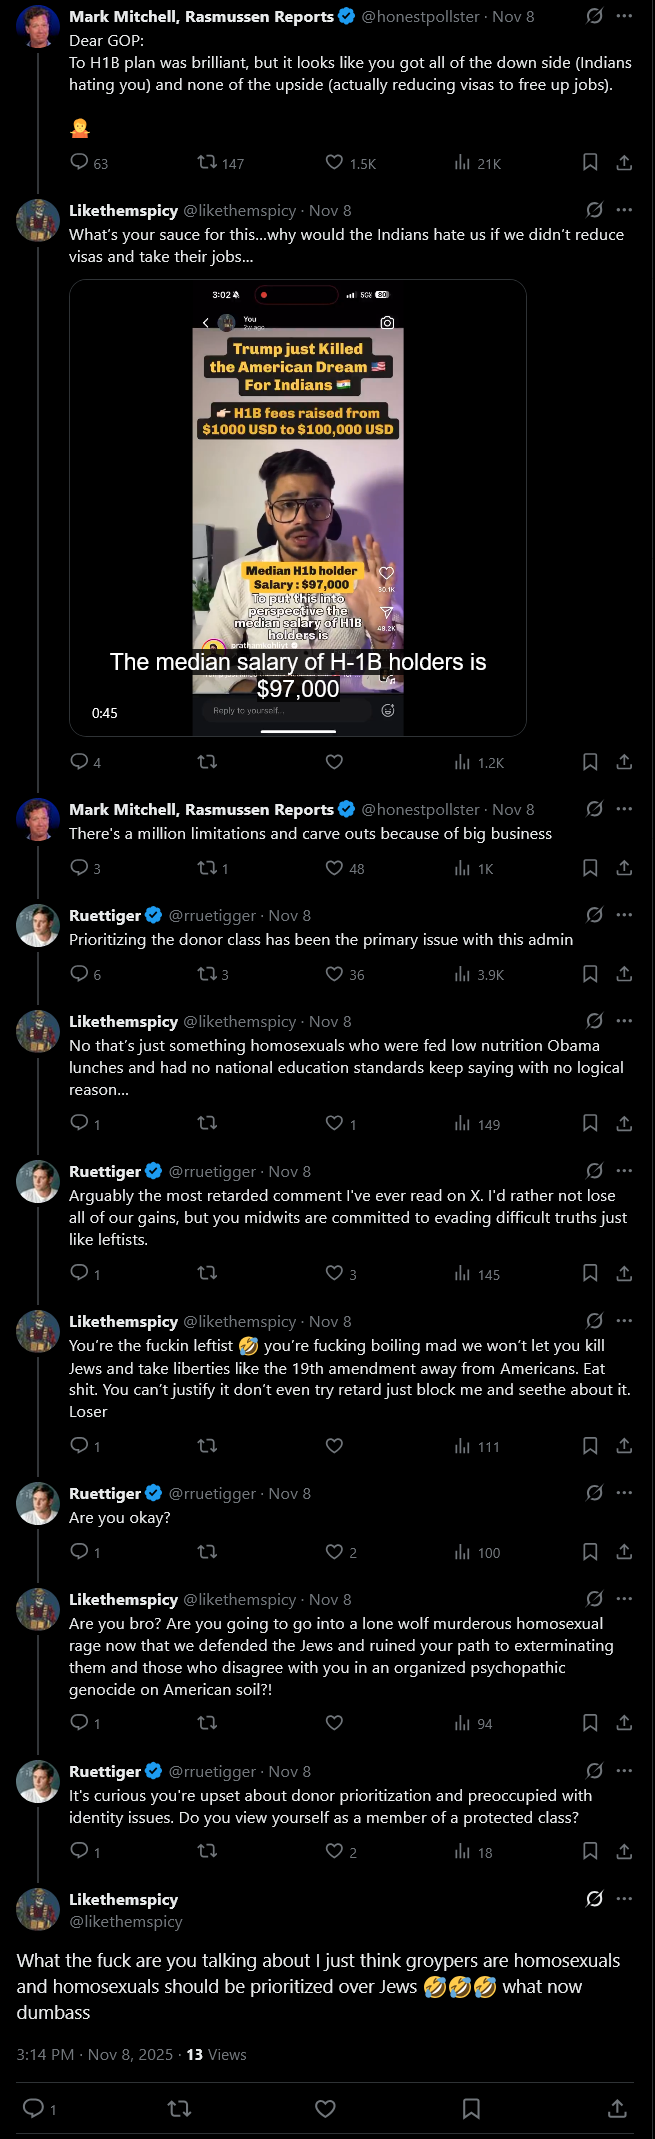Image resolution: width=655 pixels, height=2139 pixels.
Task: Open Grok icon on top tweet
Action: (594, 16)
